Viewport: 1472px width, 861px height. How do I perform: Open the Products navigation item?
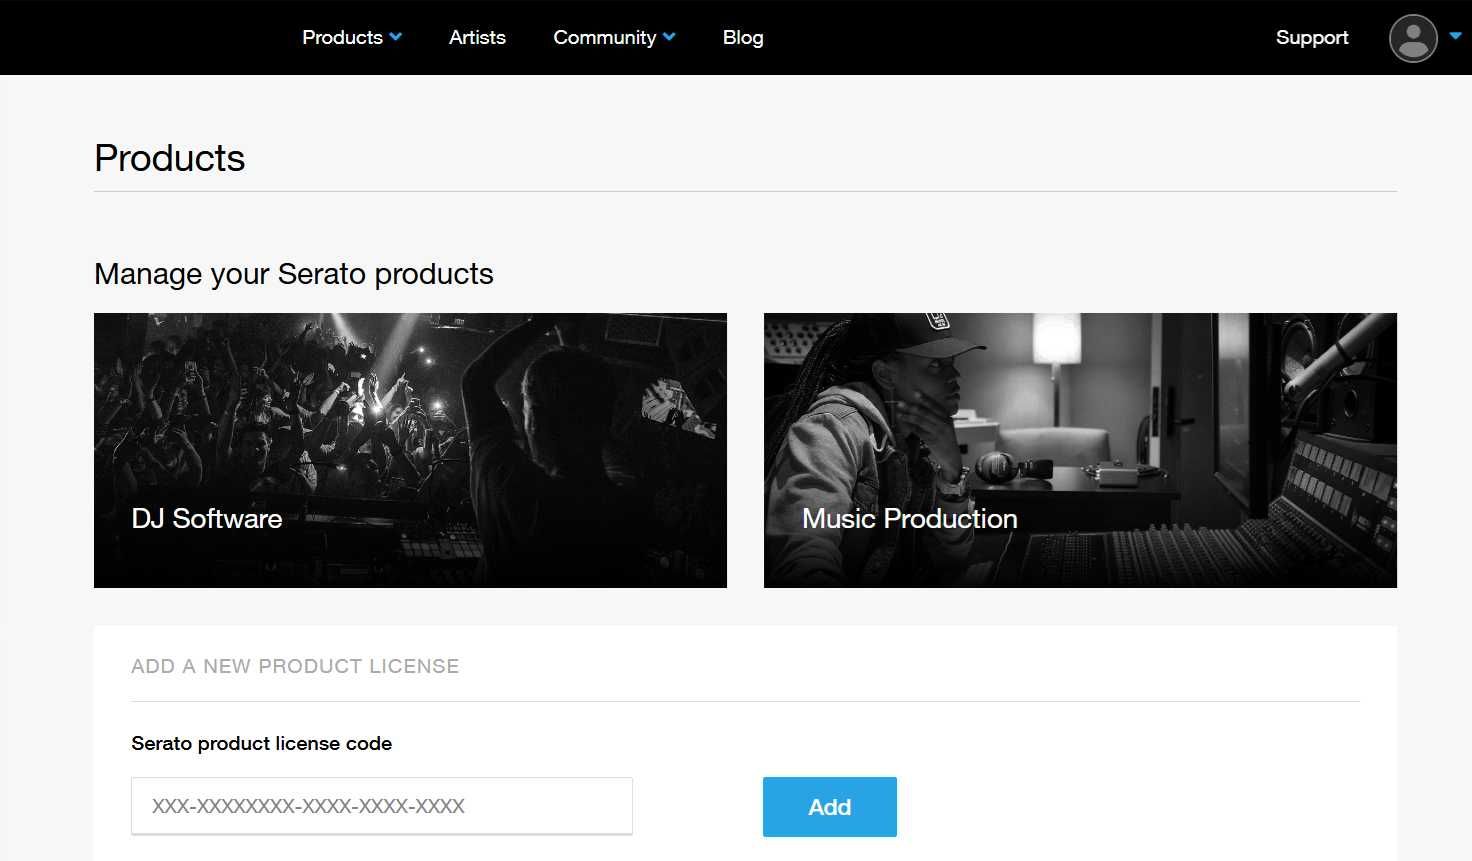[x=342, y=37]
